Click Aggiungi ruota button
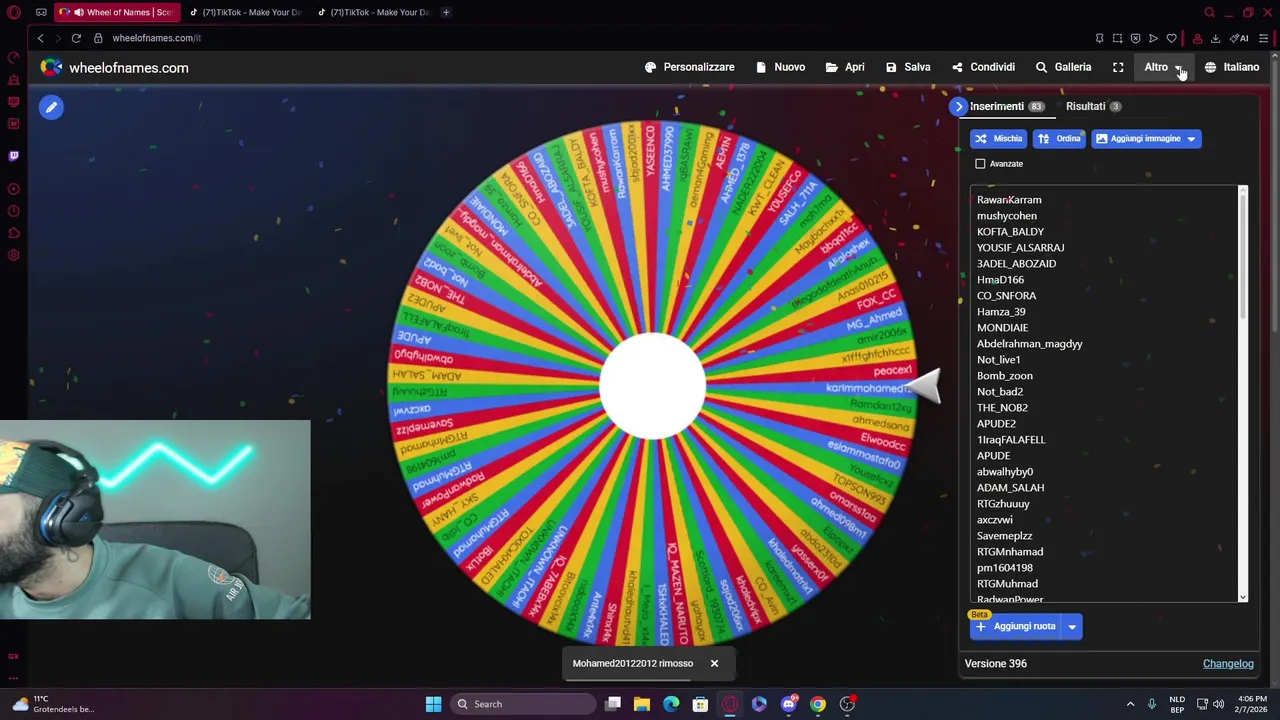The height and width of the screenshot is (720, 1280). tap(1016, 627)
